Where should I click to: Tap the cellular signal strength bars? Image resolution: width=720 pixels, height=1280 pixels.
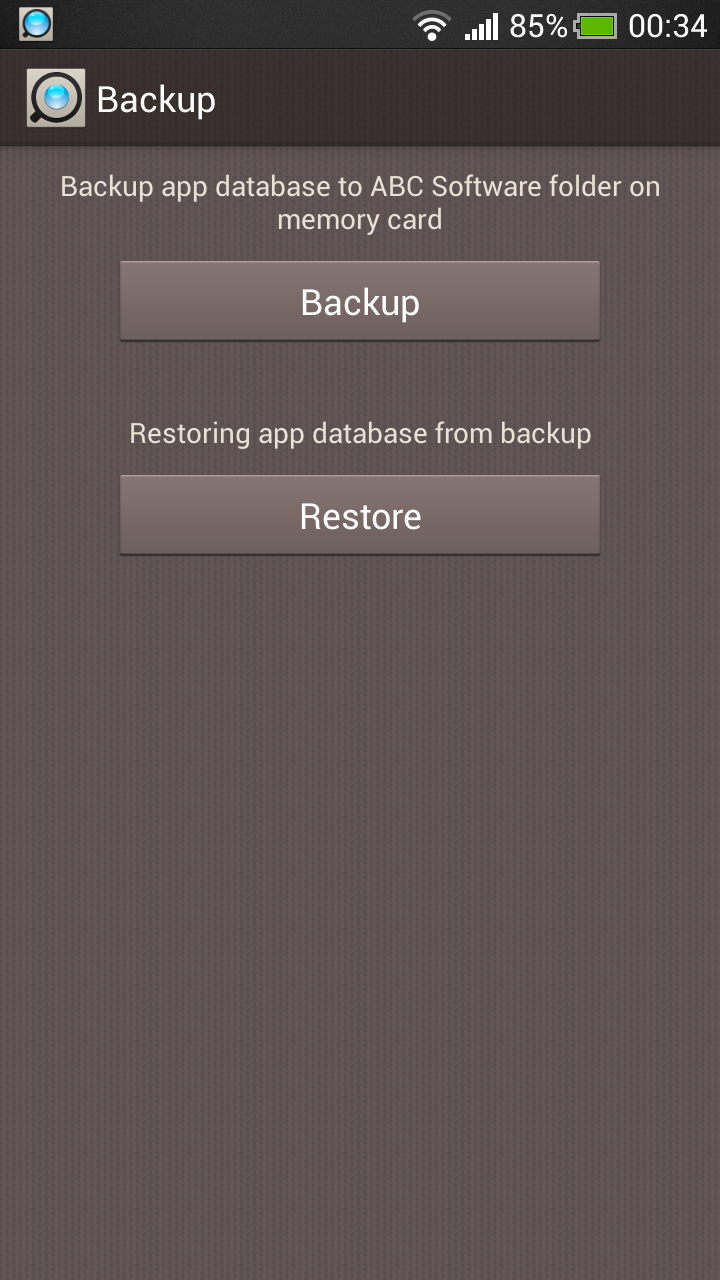click(x=481, y=26)
